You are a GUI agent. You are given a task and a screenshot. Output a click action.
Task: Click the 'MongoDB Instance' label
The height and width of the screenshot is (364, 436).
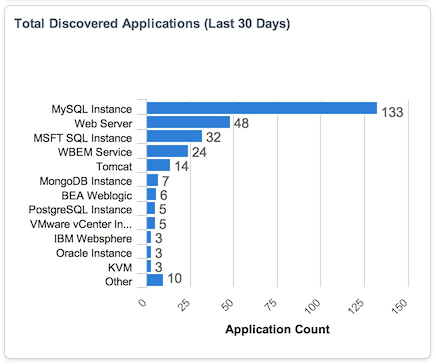tap(86, 181)
